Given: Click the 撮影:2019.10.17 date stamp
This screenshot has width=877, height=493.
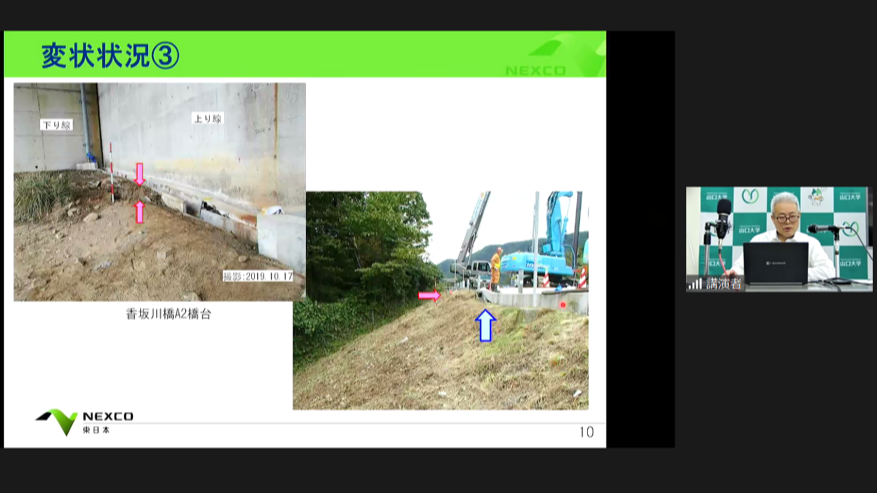Looking at the screenshot, I should (x=259, y=275).
